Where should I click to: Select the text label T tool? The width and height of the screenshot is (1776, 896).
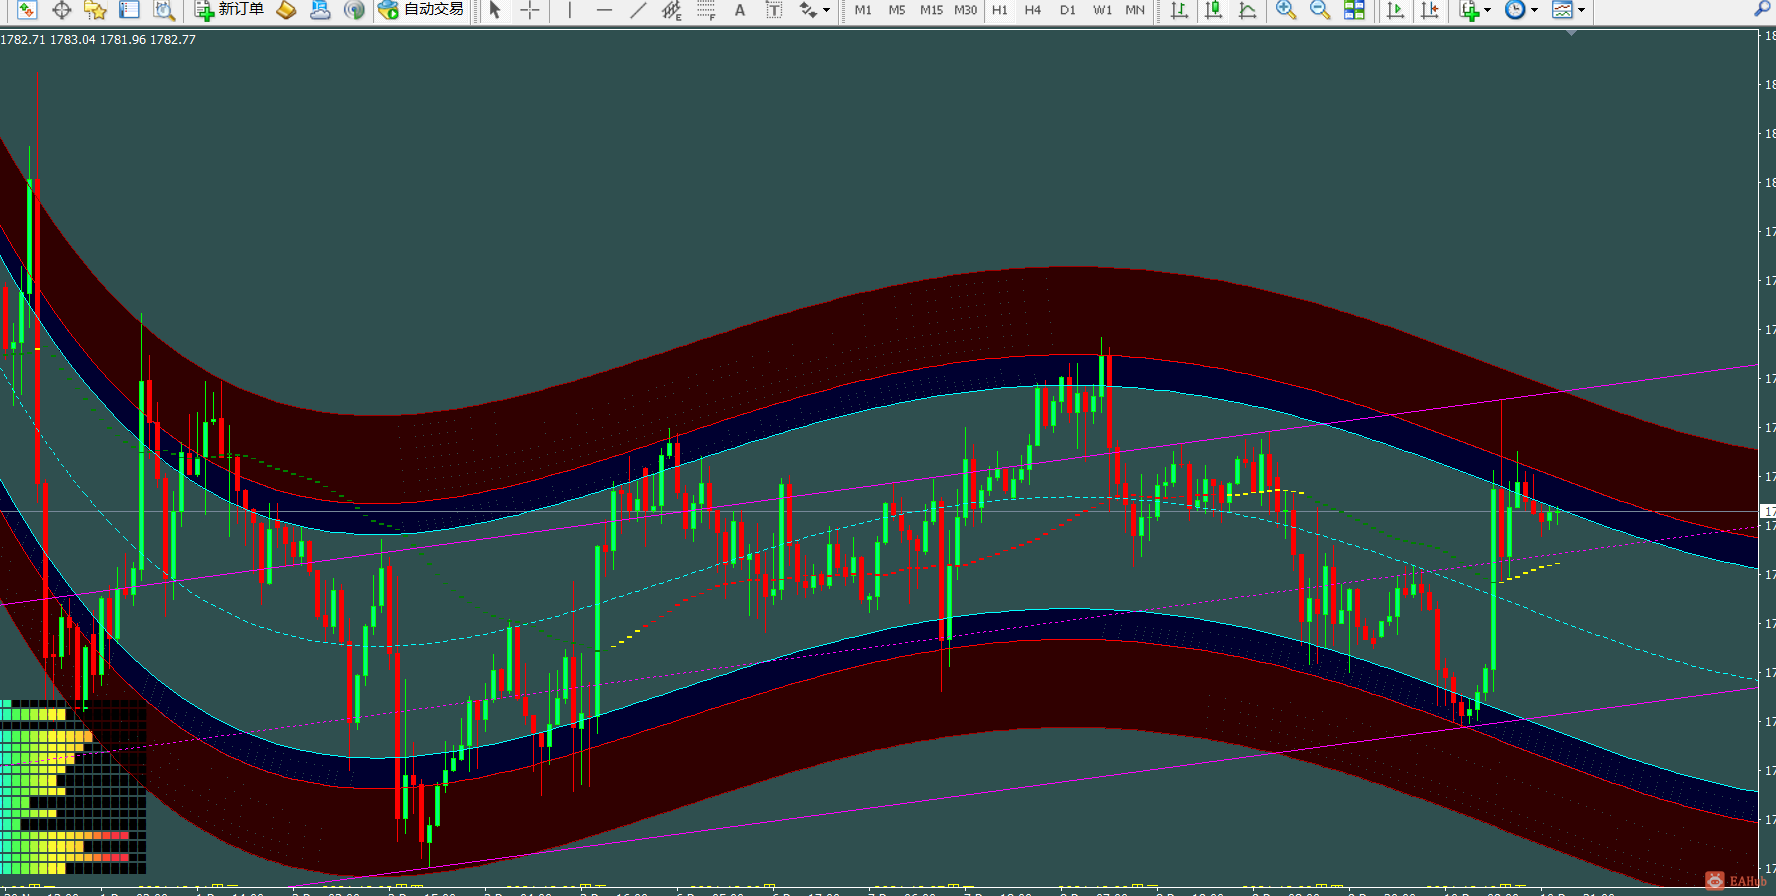click(x=774, y=10)
